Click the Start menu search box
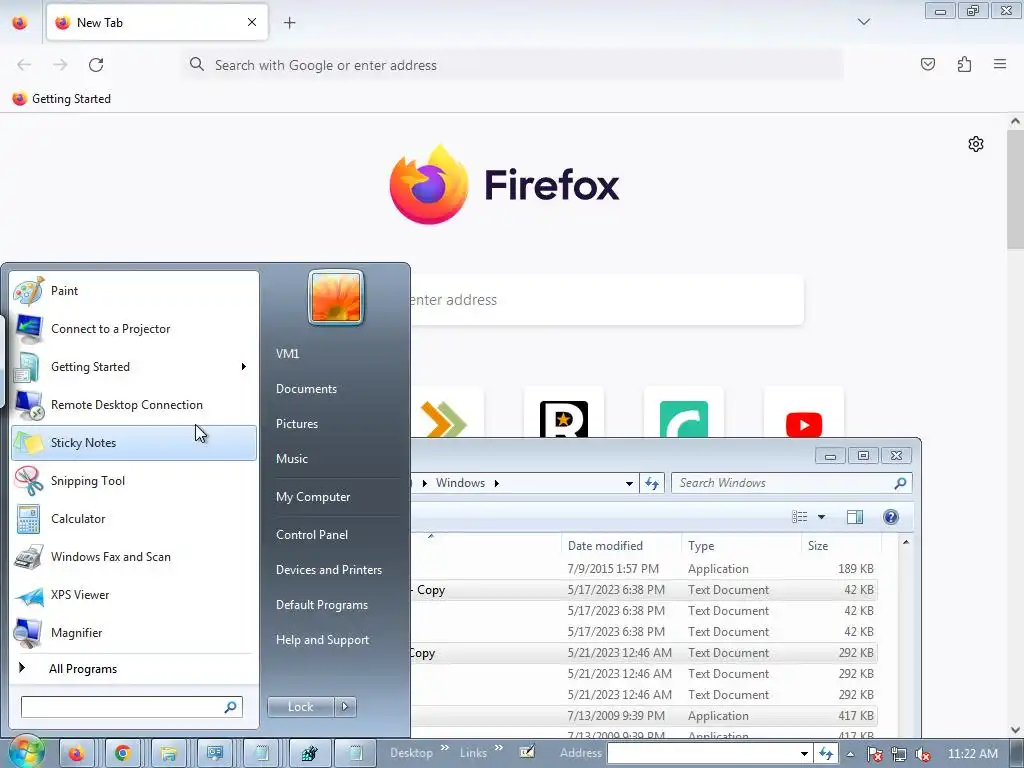The height and width of the screenshot is (768, 1024). click(132, 707)
